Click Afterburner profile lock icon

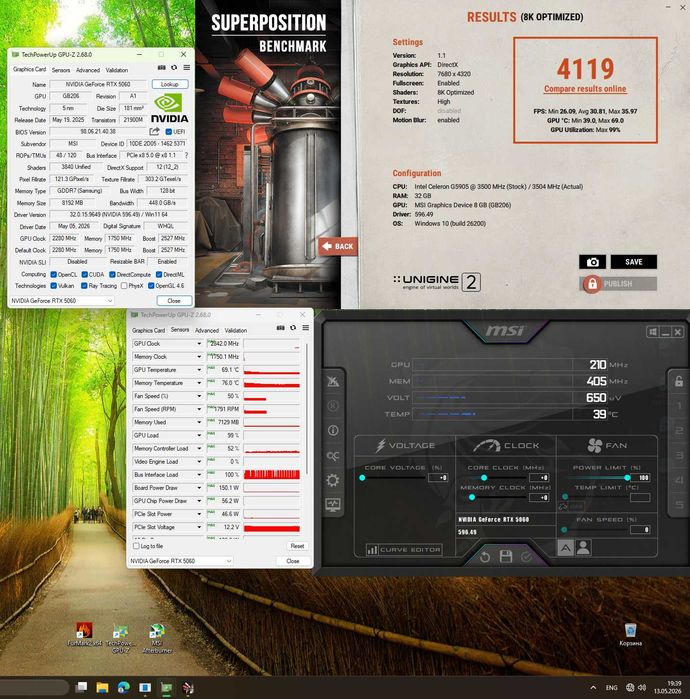tap(679, 381)
